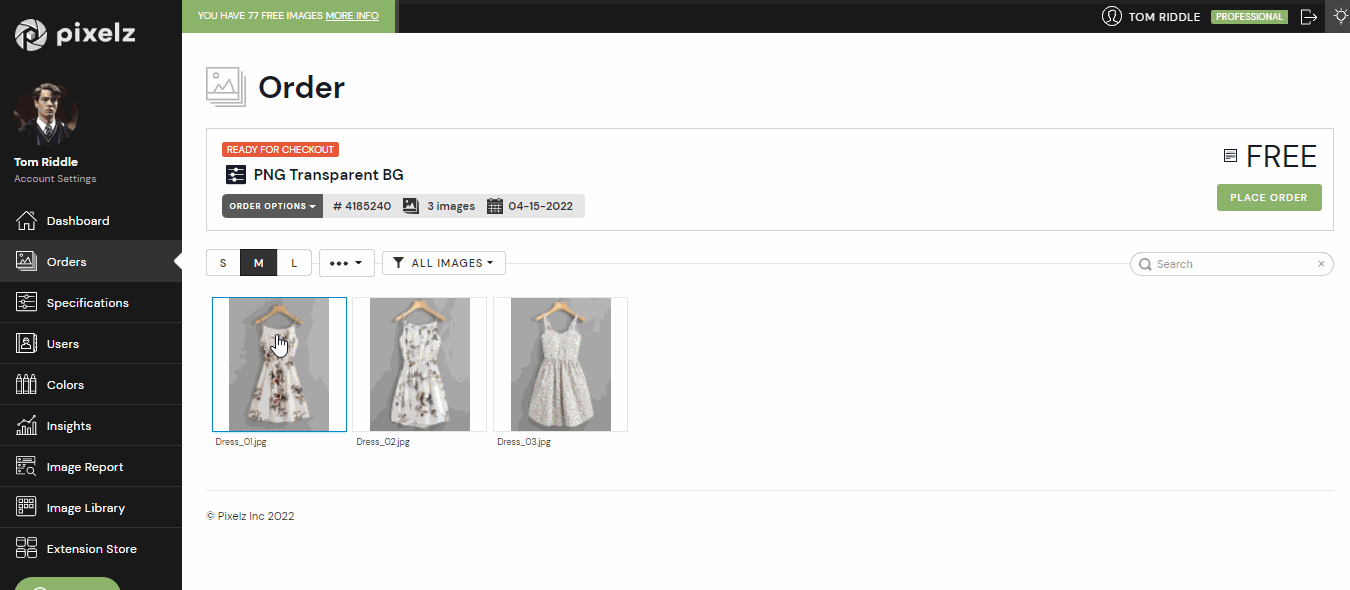Click the search magnifier icon
The height and width of the screenshot is (590, 1350).
(1145, 264)
